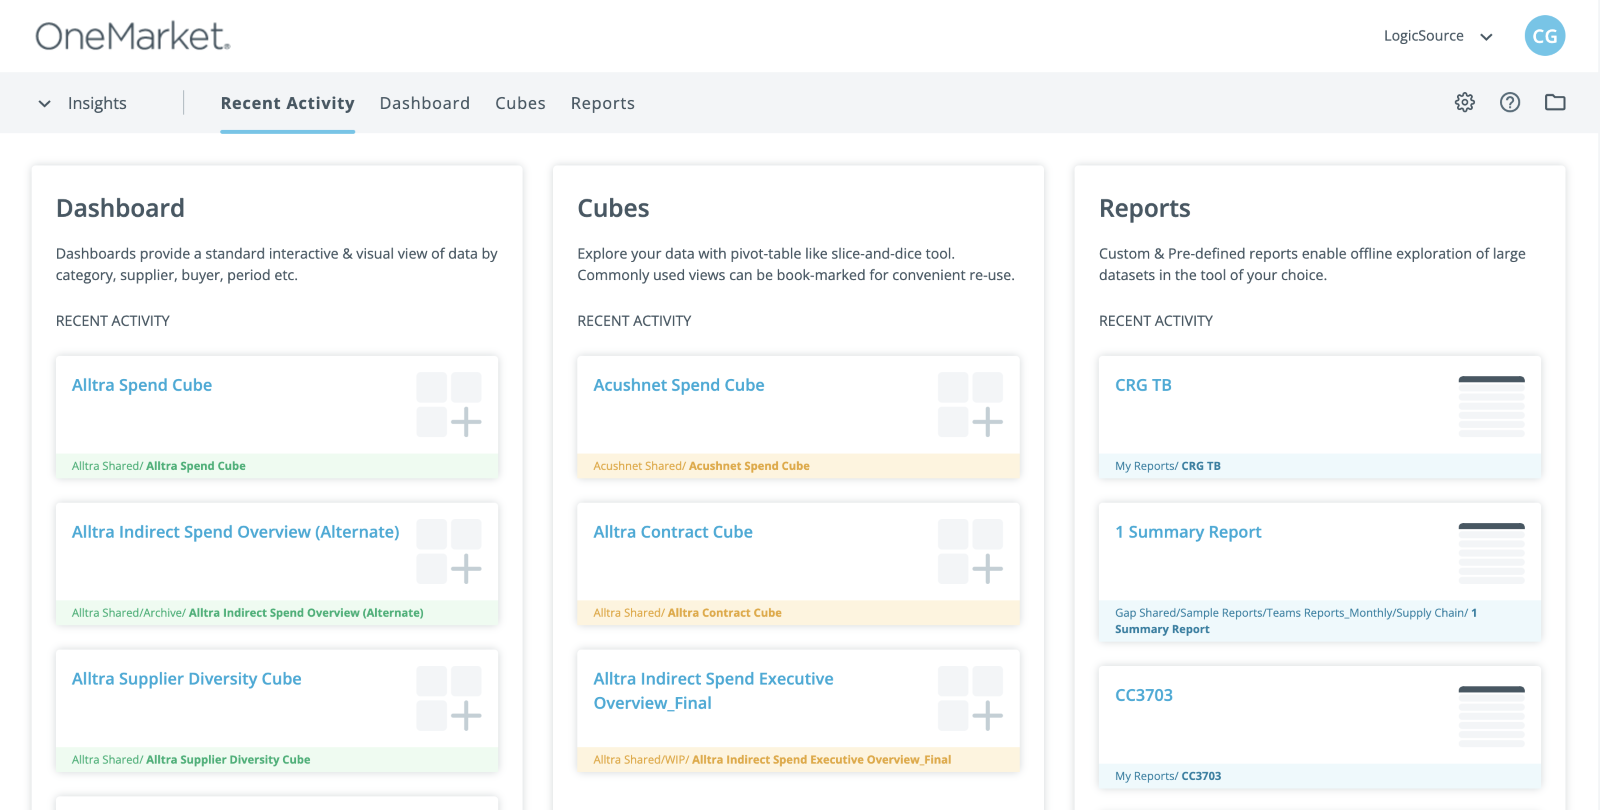
Task: Click path 'Alltra Shared/ Alltra Spend Cube'
Action: 159,466
